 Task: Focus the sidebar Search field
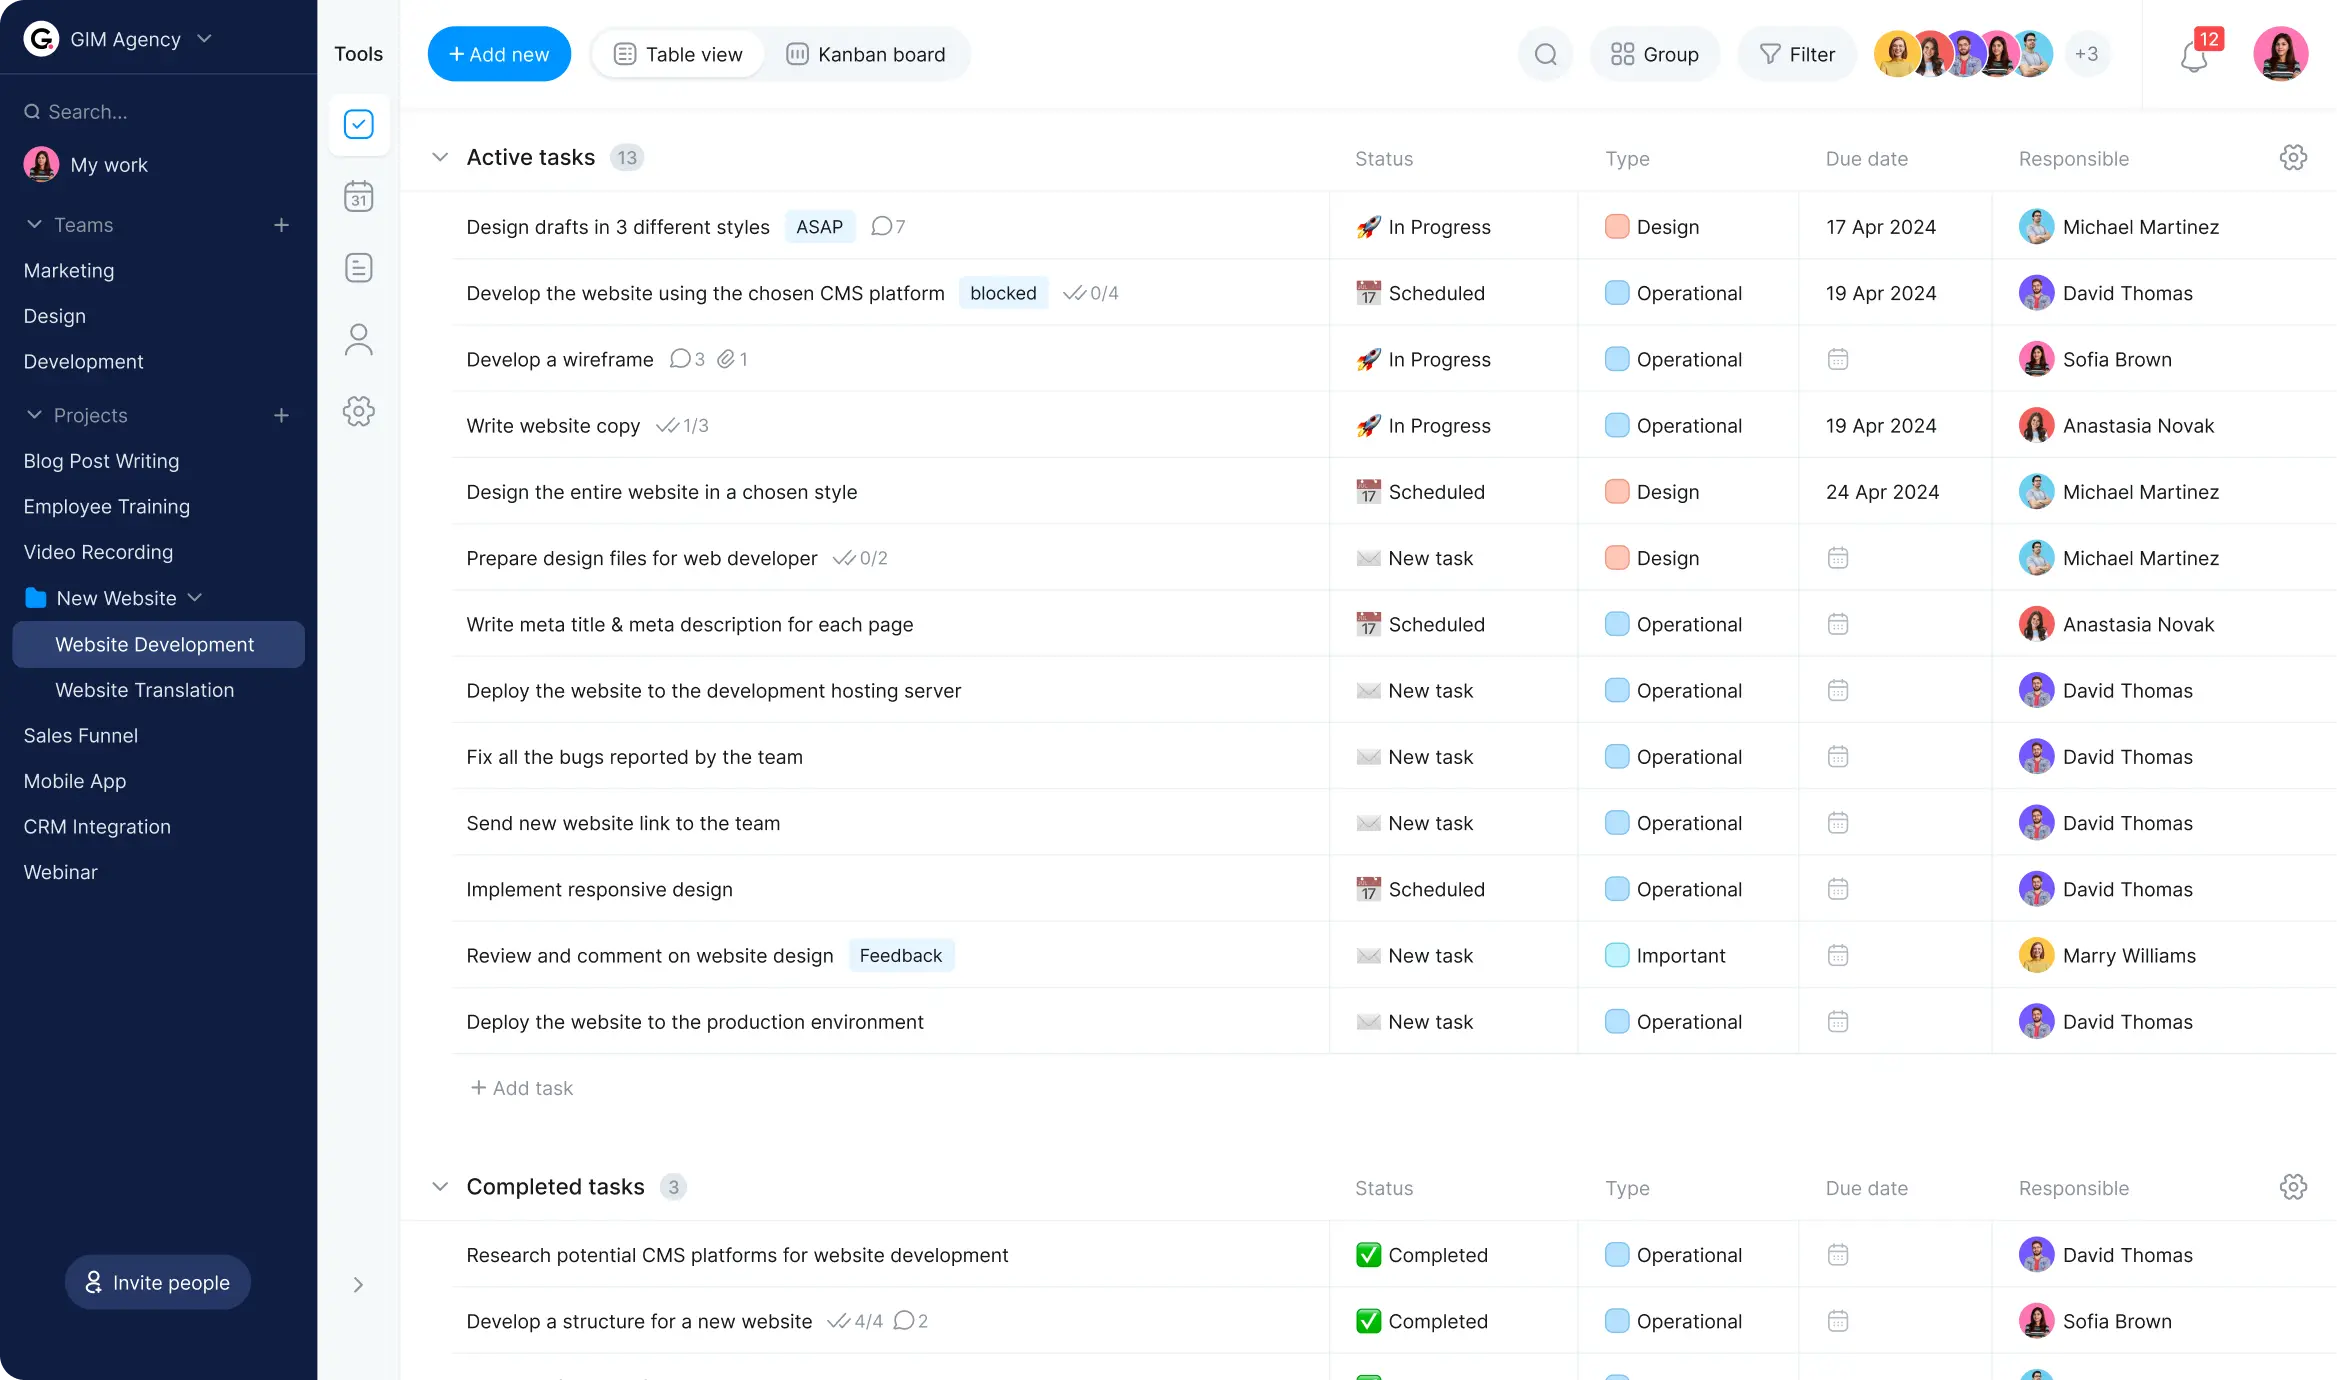coord(158,112)
